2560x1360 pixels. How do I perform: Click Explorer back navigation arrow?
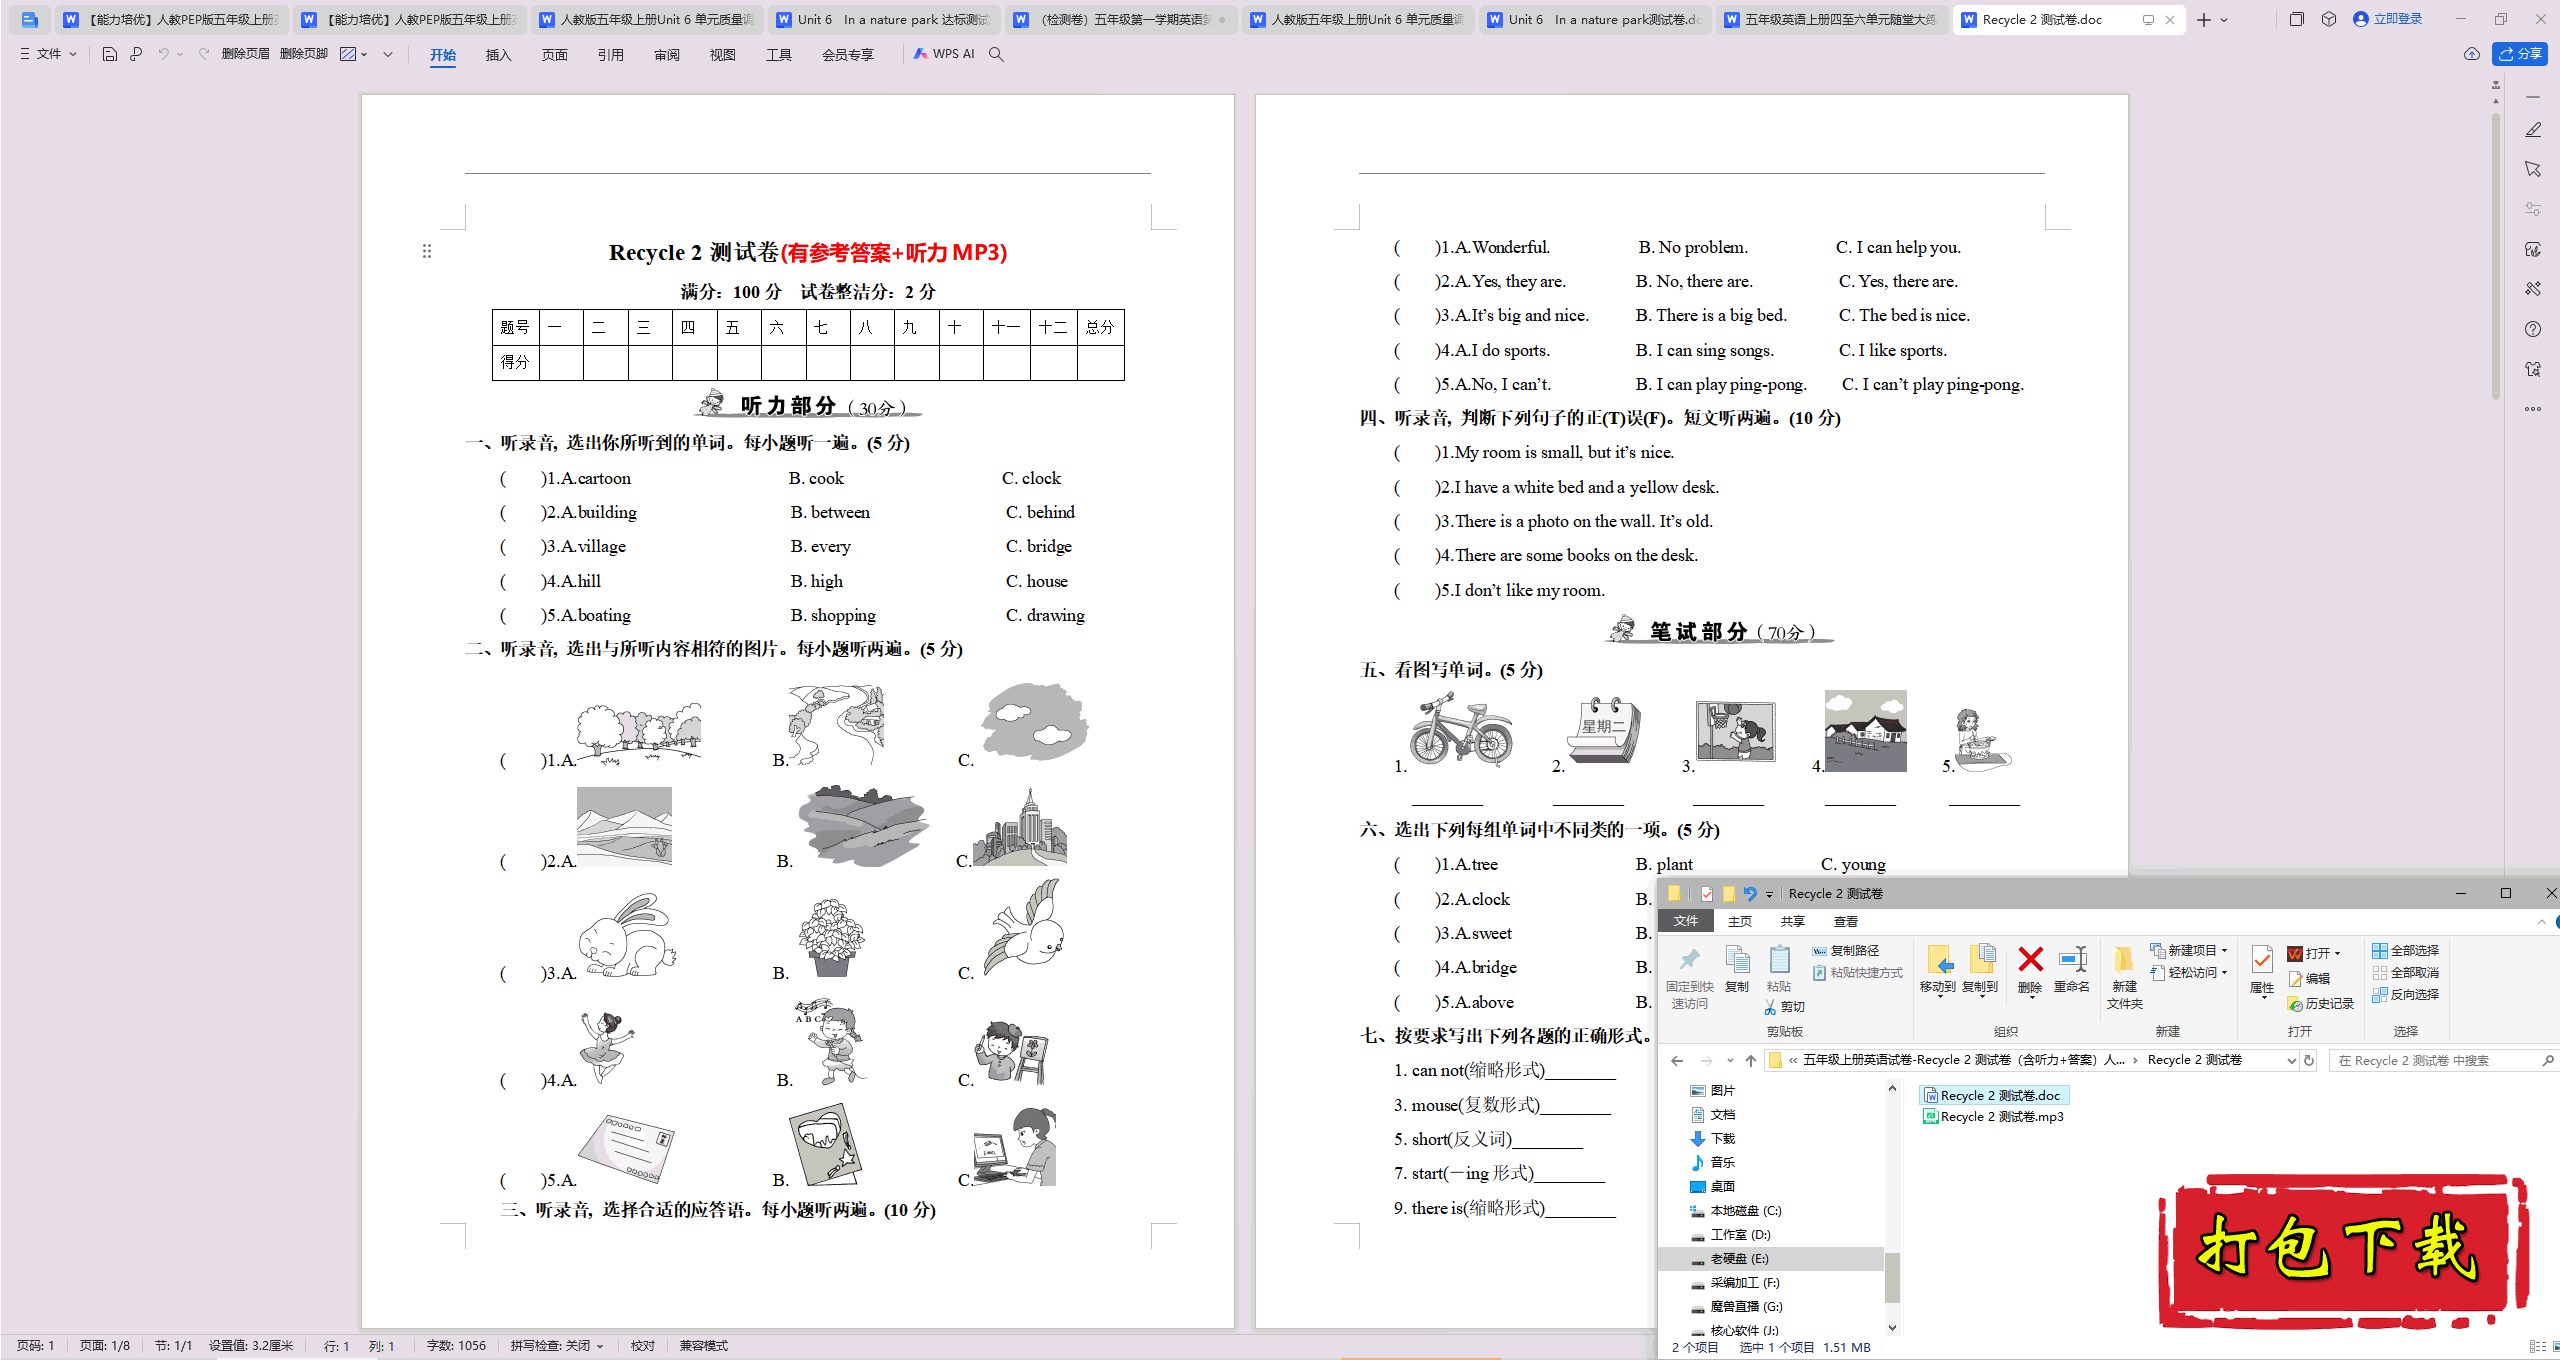click(1677, 1060)
